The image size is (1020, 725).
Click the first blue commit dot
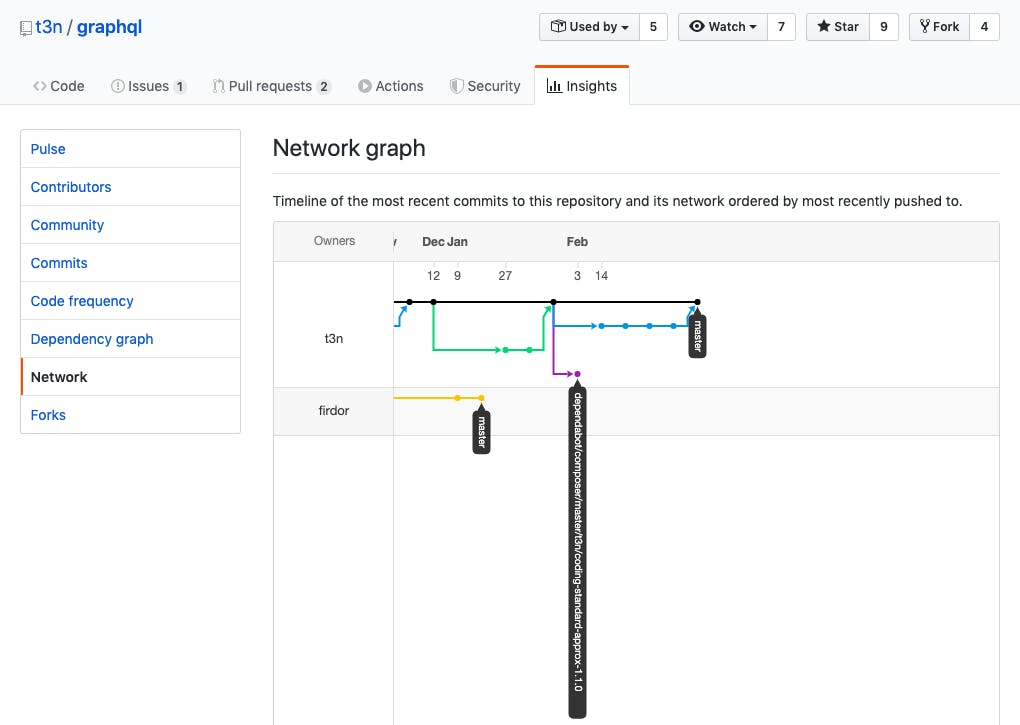(x=602, y=326)
